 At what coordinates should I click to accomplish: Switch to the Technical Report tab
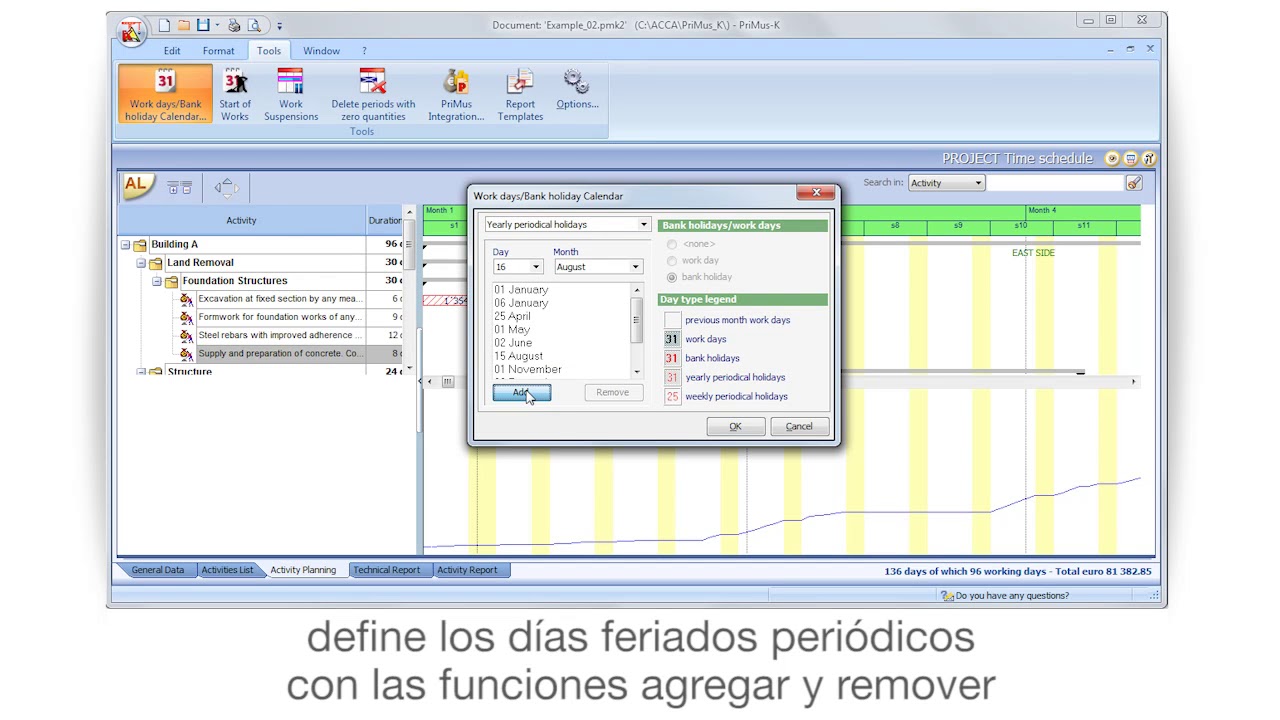[x=386, y=570]
